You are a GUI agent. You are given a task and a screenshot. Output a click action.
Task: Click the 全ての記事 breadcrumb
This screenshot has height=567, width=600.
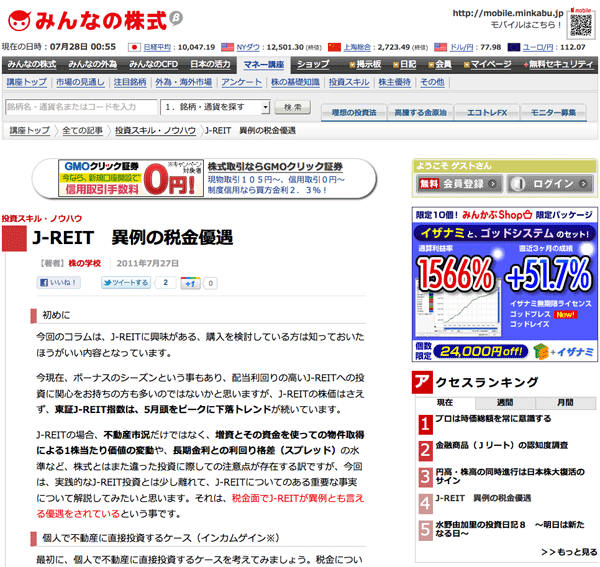click(83, 131)
